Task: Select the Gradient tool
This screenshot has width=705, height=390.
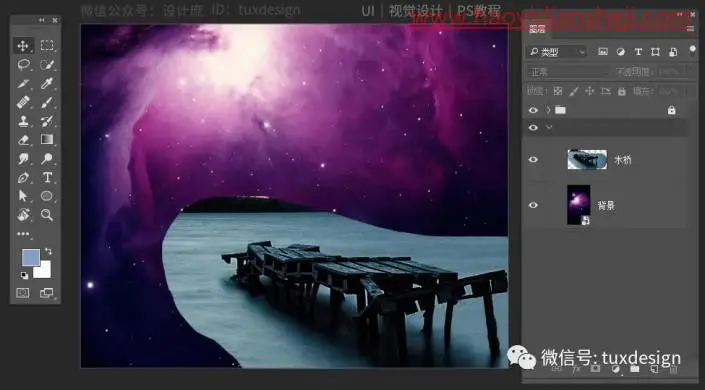Action: point(47,140)
